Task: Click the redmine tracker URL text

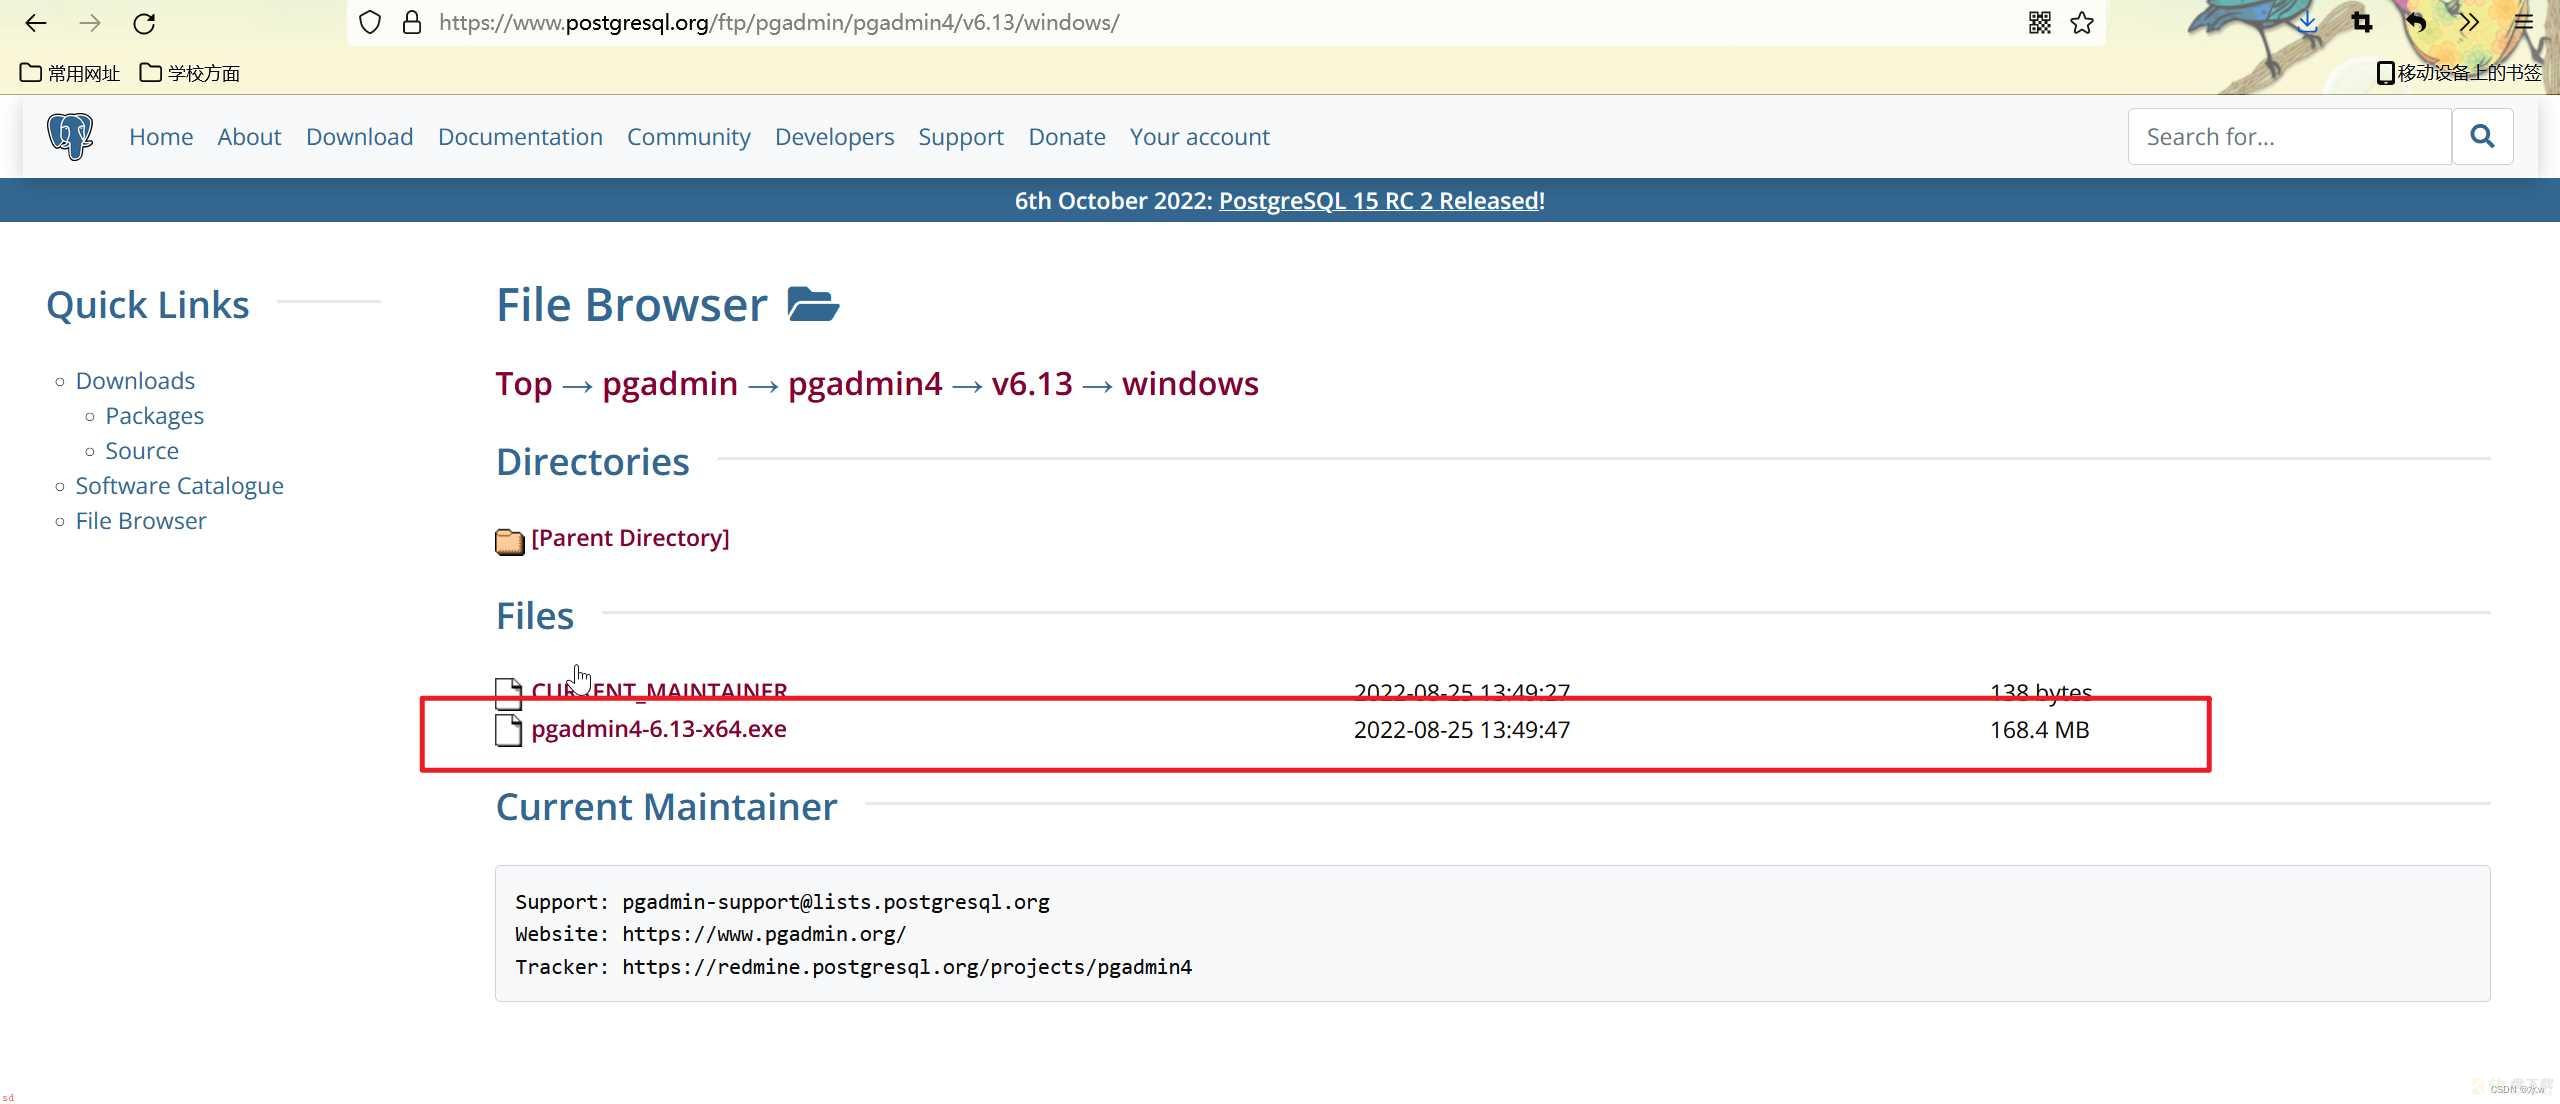Action: click(907, 967)
